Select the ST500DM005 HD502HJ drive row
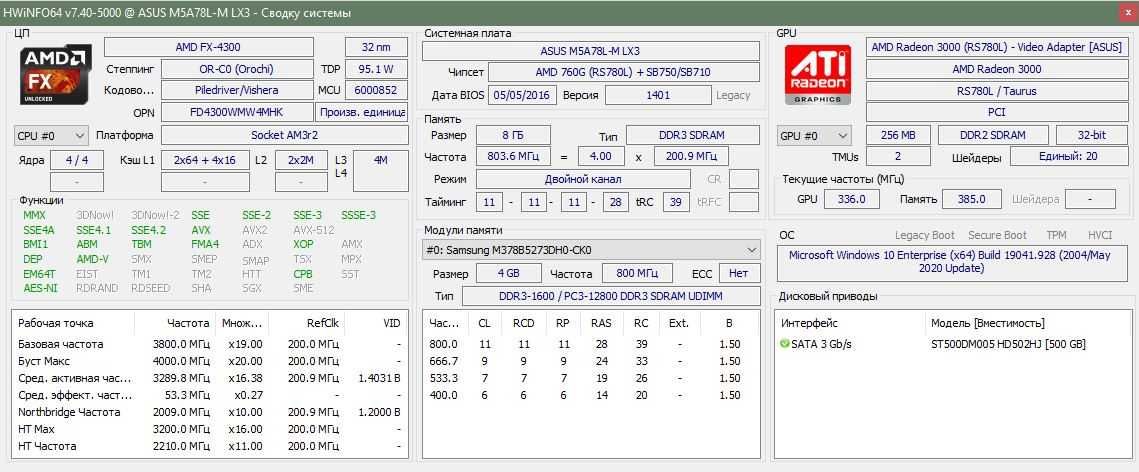 click(x=952, y=344)
